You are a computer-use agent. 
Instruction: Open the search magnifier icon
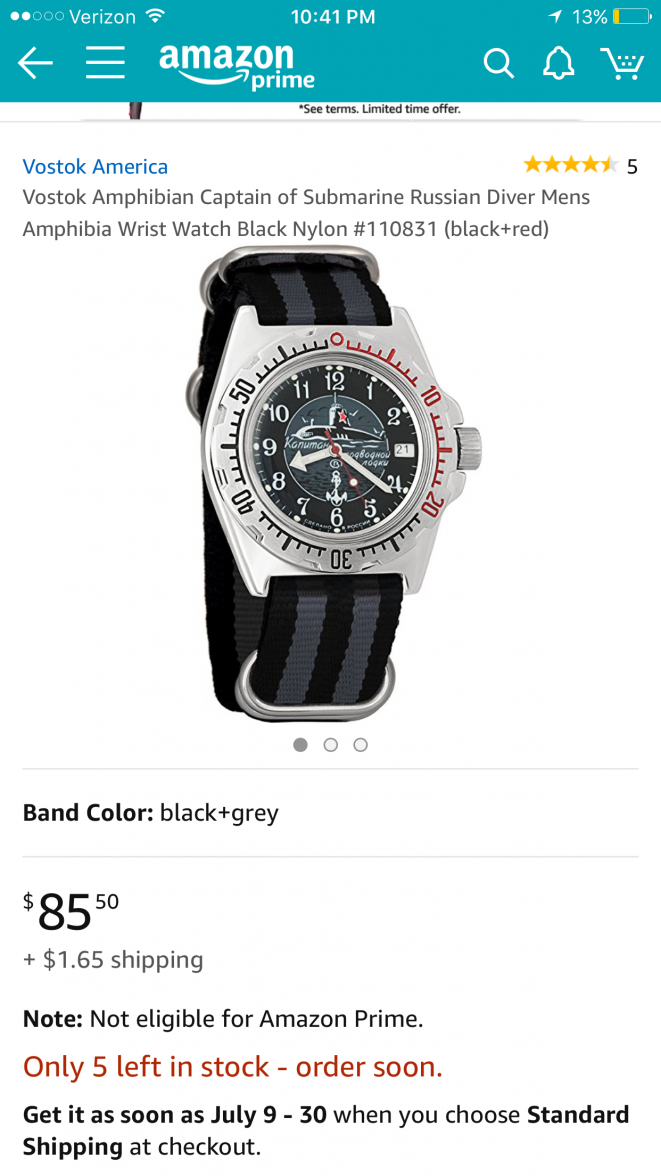point(498,64)
